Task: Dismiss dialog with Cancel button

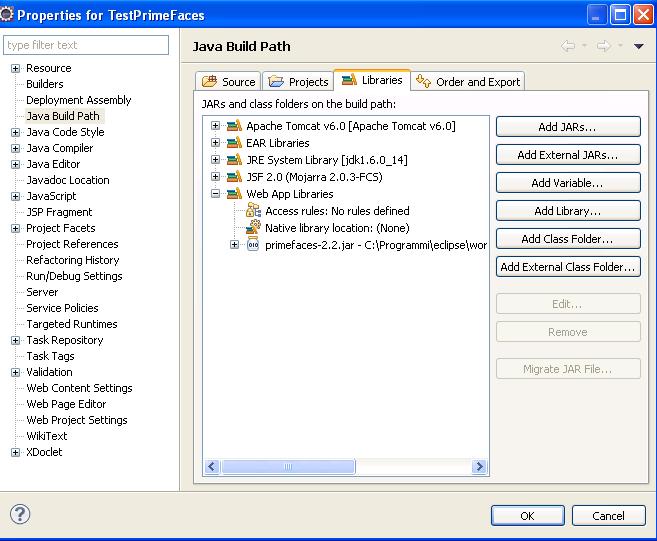Action: pyautogui.click(x=608, y=515)
